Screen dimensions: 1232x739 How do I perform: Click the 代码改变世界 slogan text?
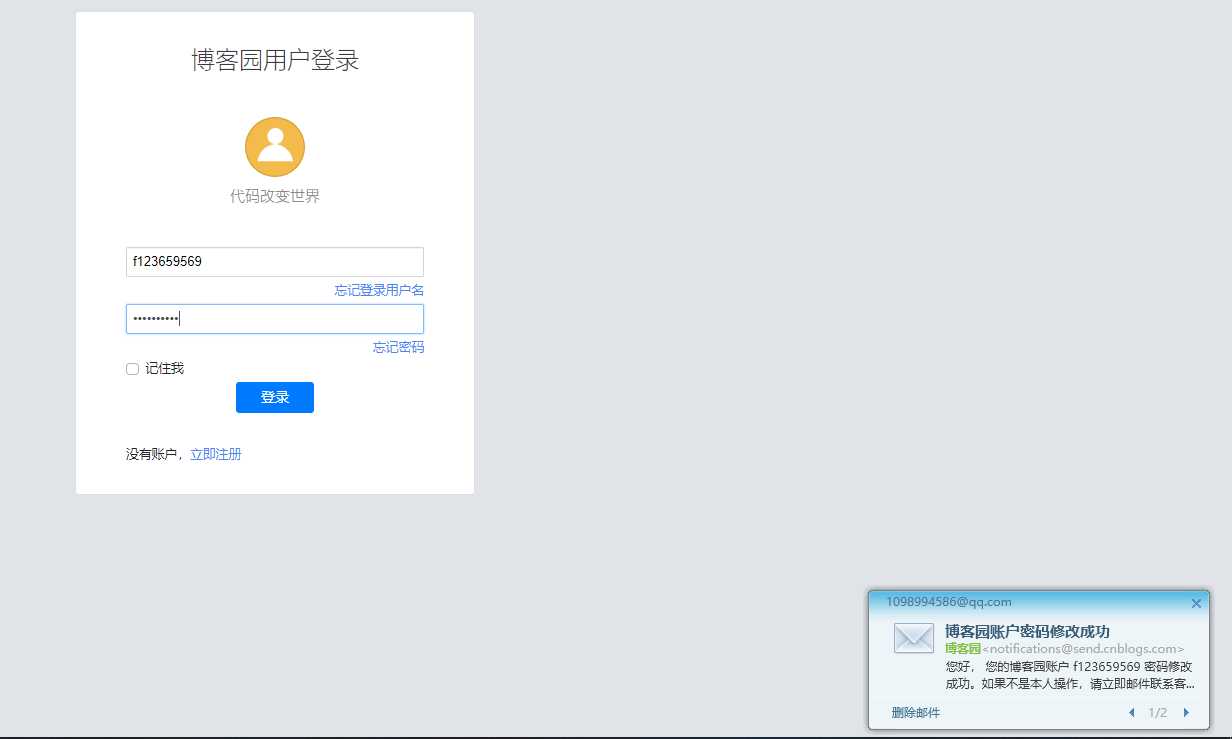pos(275,196)
